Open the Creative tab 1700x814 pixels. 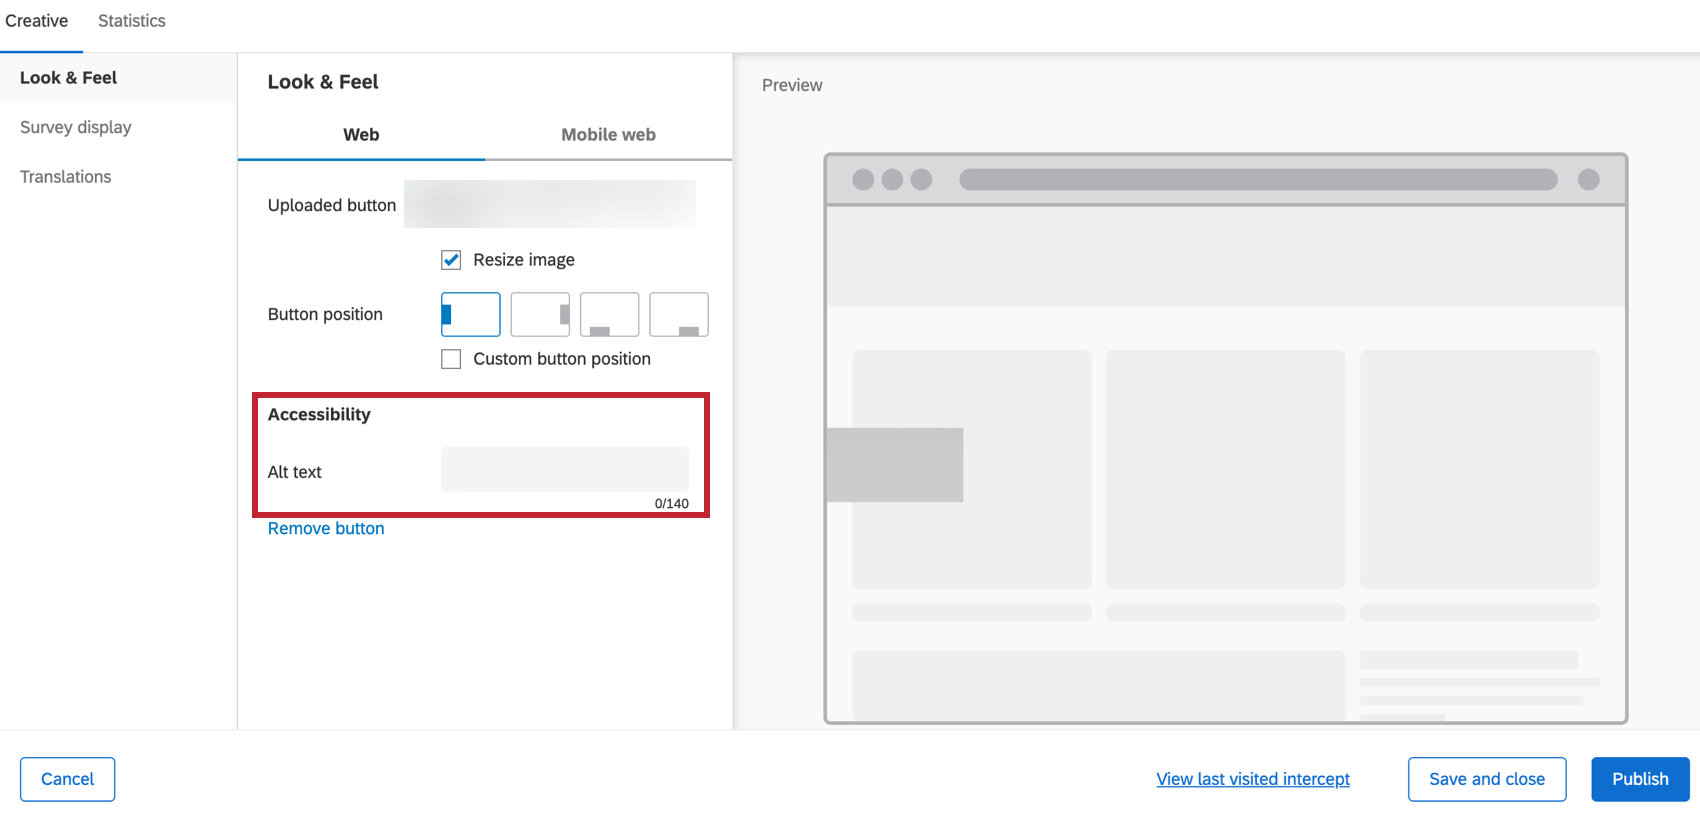37,21
